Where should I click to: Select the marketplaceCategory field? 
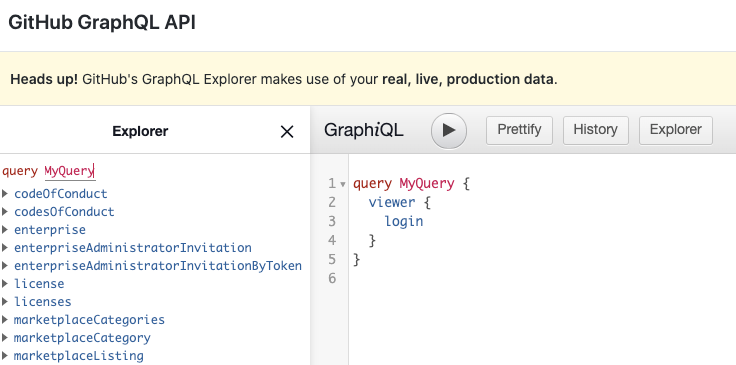82,338
